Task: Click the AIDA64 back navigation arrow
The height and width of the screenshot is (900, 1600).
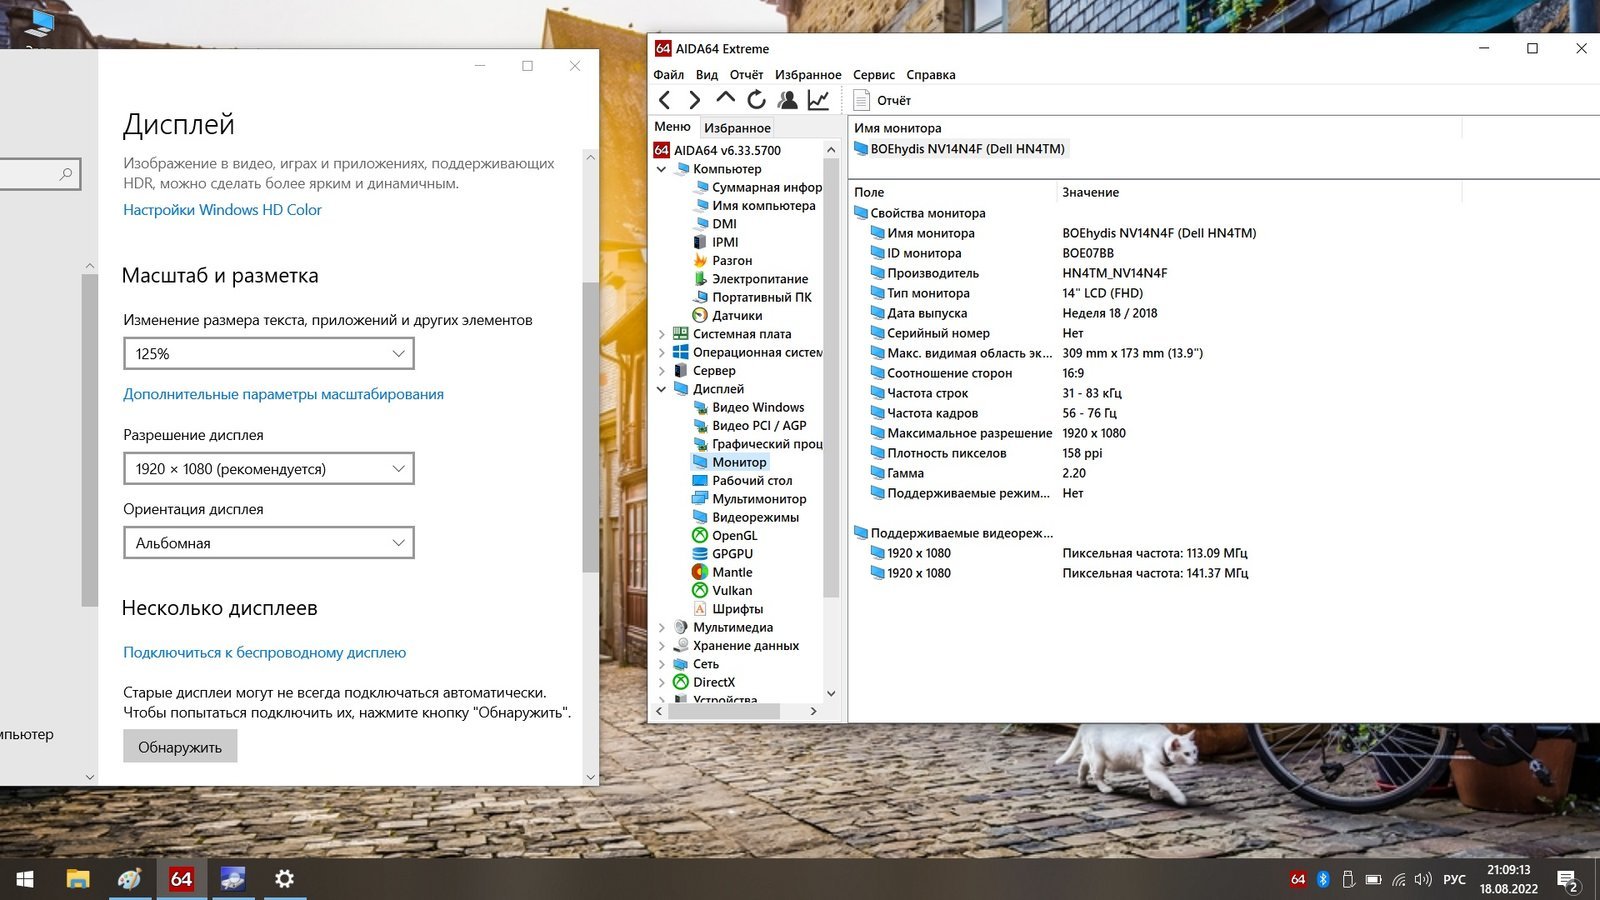Action: click(665, 100)
